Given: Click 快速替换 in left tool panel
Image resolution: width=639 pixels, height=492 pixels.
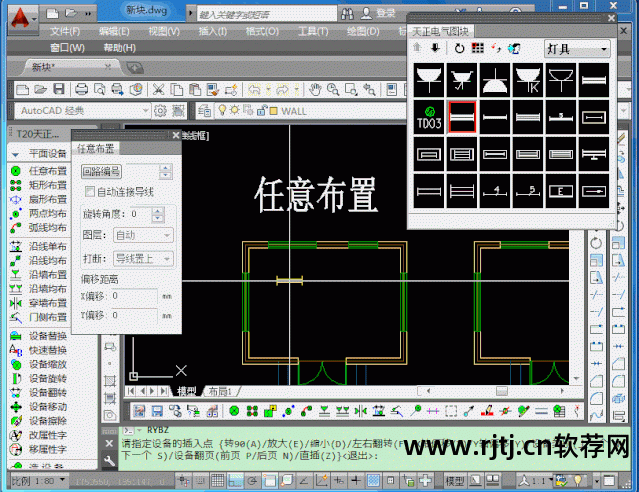Looking at the screenshot, I should pyautogui.click(x=40, y=350).
